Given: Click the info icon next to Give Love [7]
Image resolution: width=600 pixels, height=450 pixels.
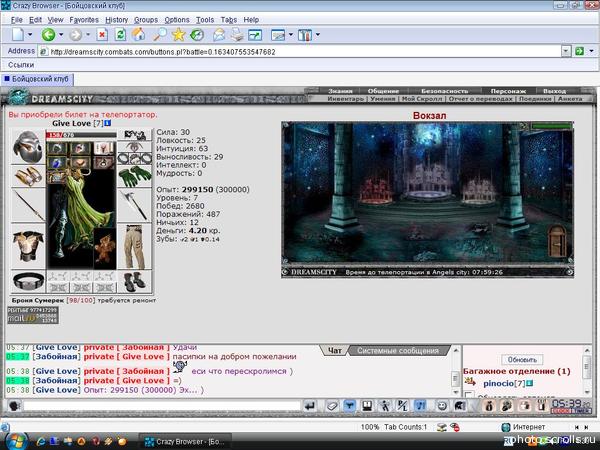Looking at the screenshot, I should (107, 123).
